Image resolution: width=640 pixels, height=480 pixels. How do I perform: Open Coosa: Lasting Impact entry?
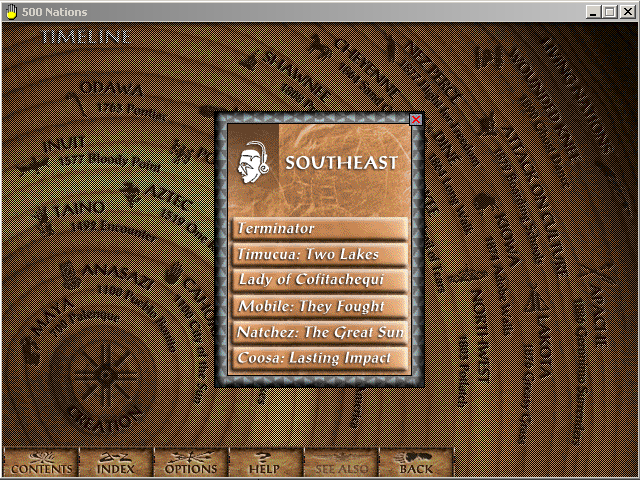point(320,358)
